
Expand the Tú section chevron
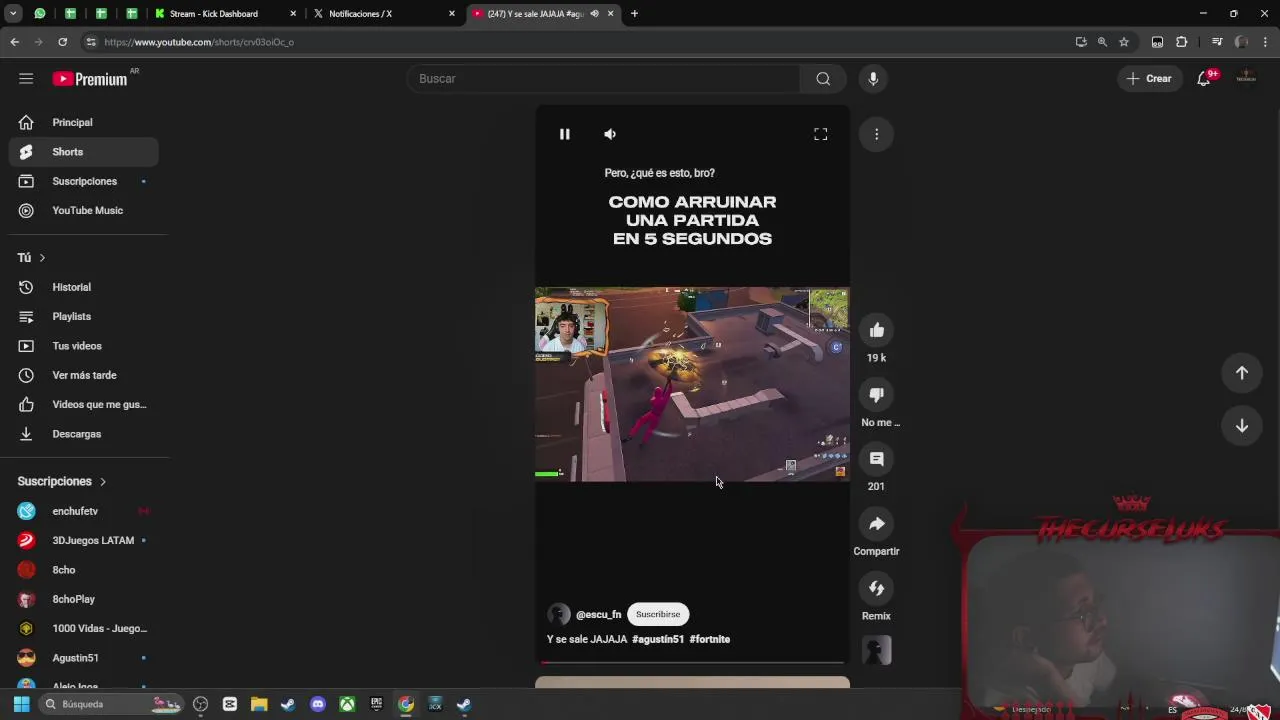tap(42, 258)
